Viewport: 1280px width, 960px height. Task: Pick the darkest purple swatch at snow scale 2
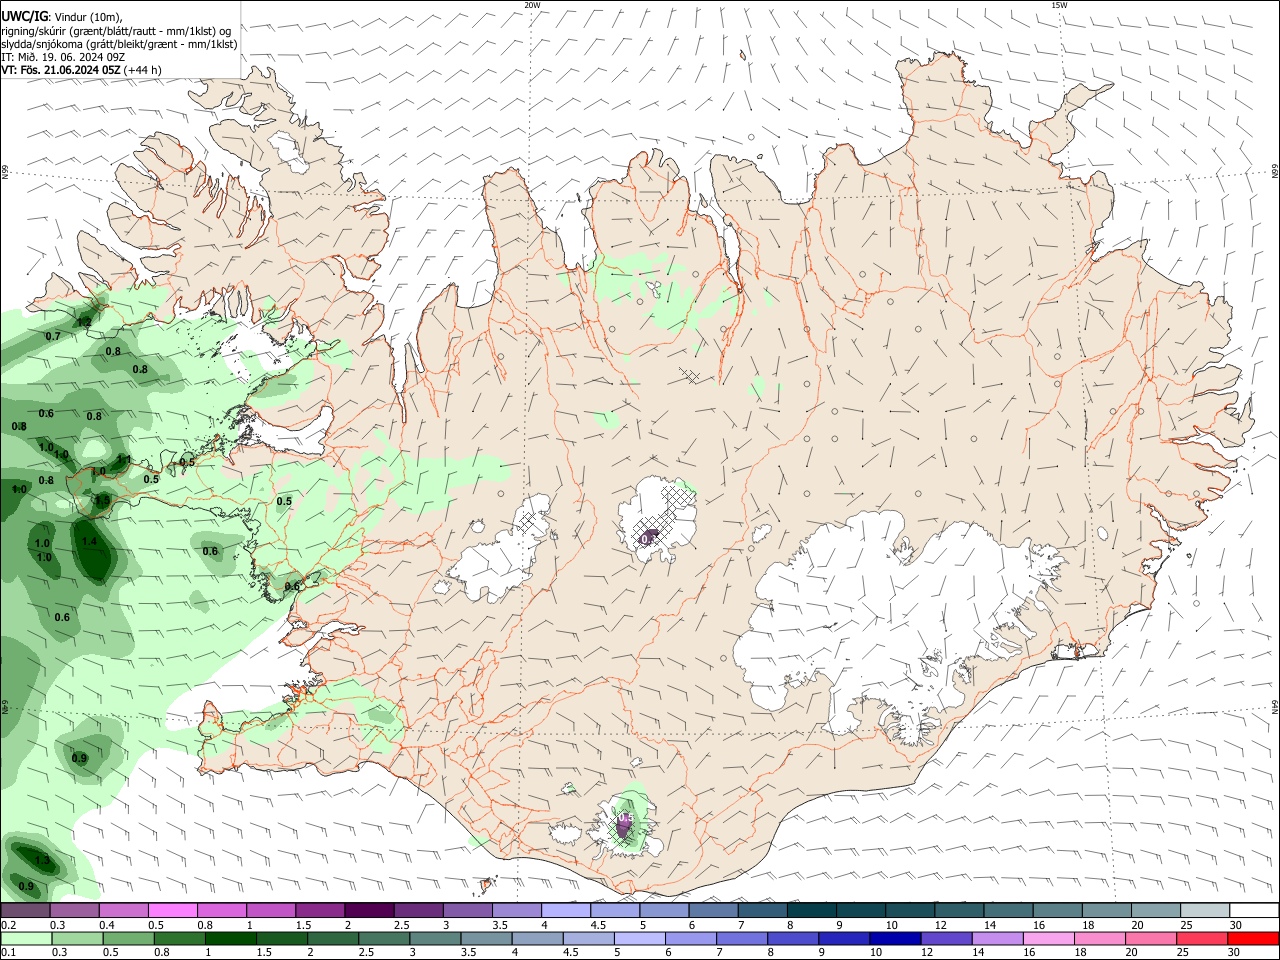368,910
